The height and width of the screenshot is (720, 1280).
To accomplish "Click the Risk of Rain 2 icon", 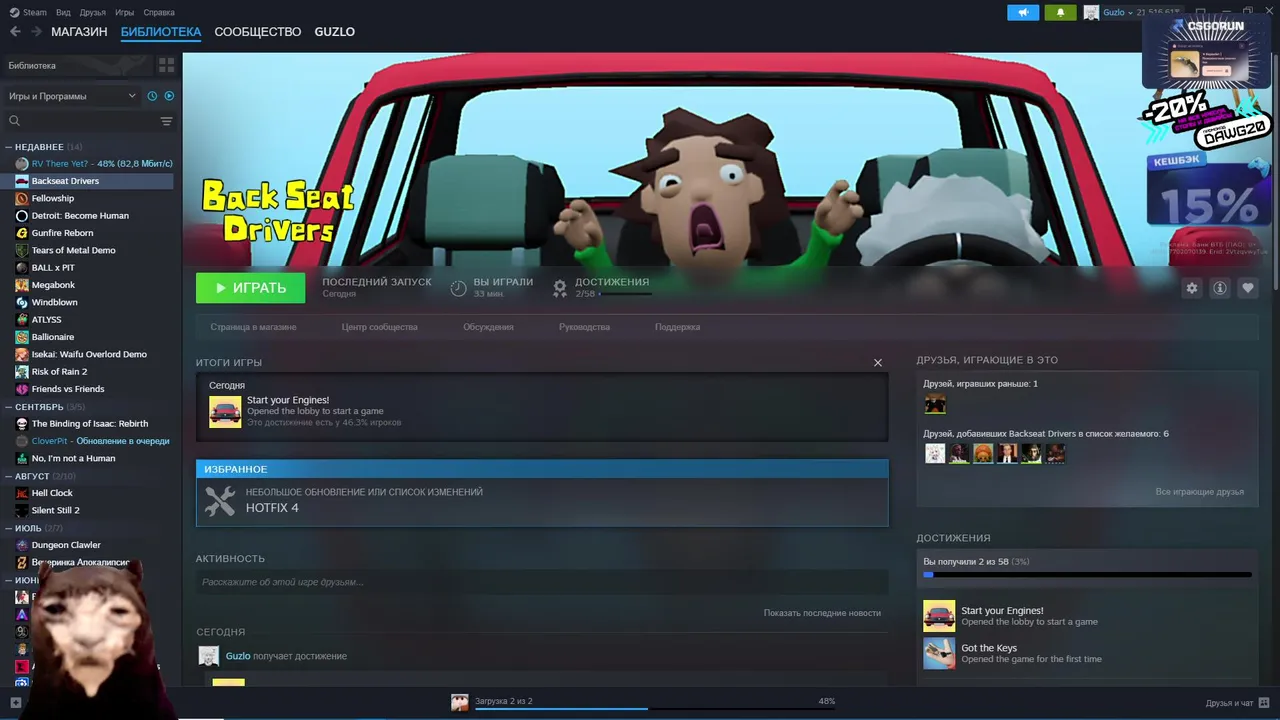I will [x=22, y=372].
